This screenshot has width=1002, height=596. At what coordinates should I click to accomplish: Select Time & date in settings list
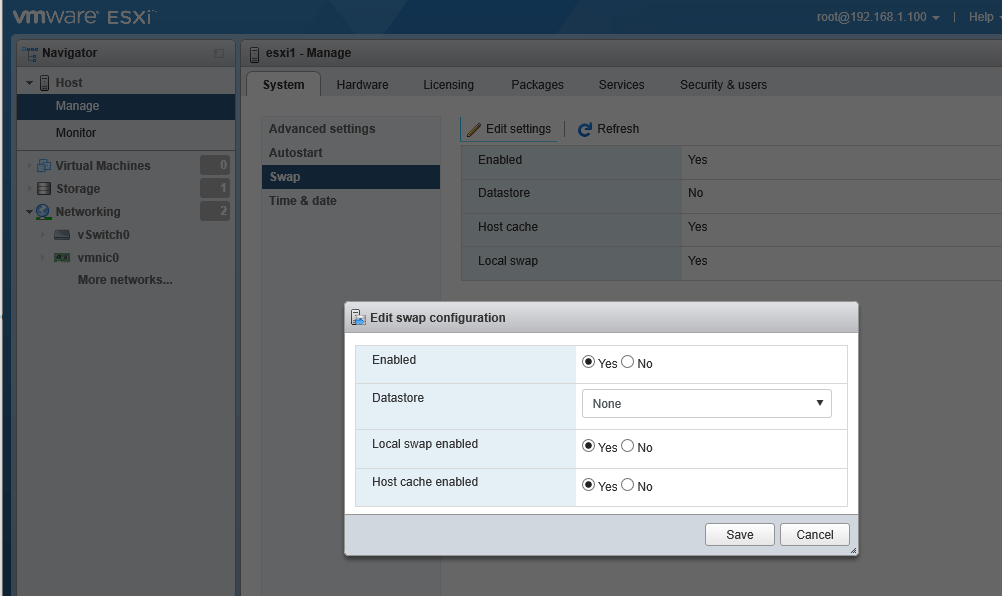pyautogui.click(x=302, y=201)
